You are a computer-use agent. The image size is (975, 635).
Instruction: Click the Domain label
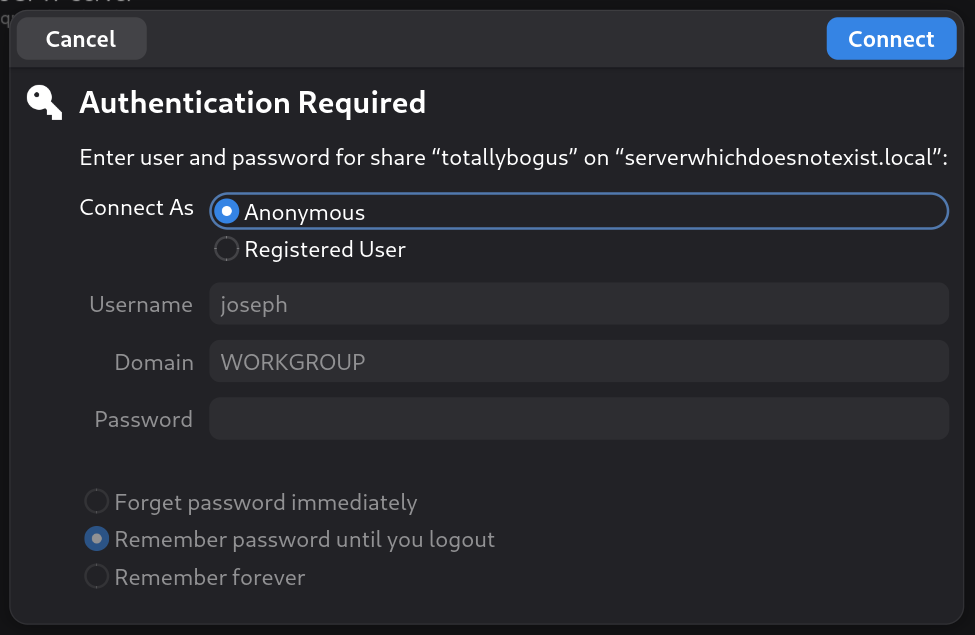click(x=154, y=362)
